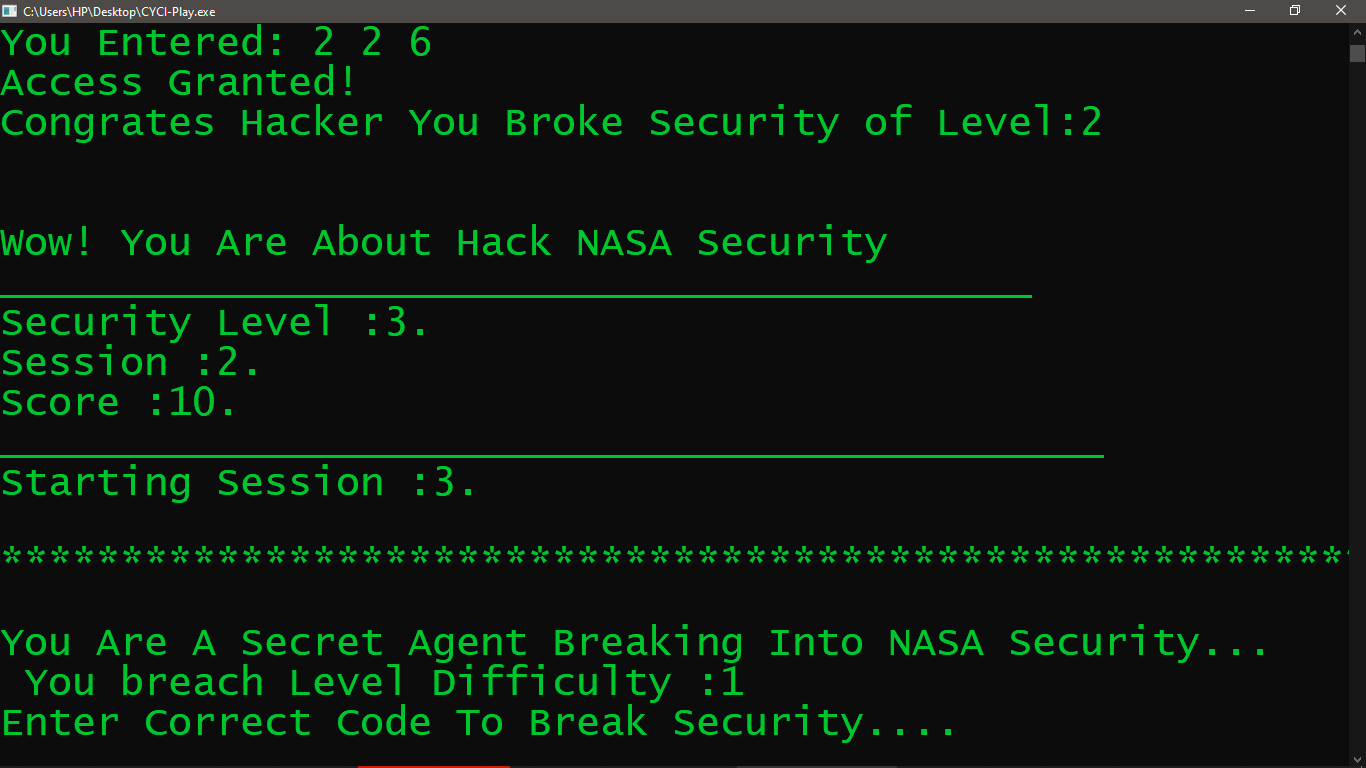Close the CYCI-Play.exe window
1366x768 pixels.
pos(1342,11)
